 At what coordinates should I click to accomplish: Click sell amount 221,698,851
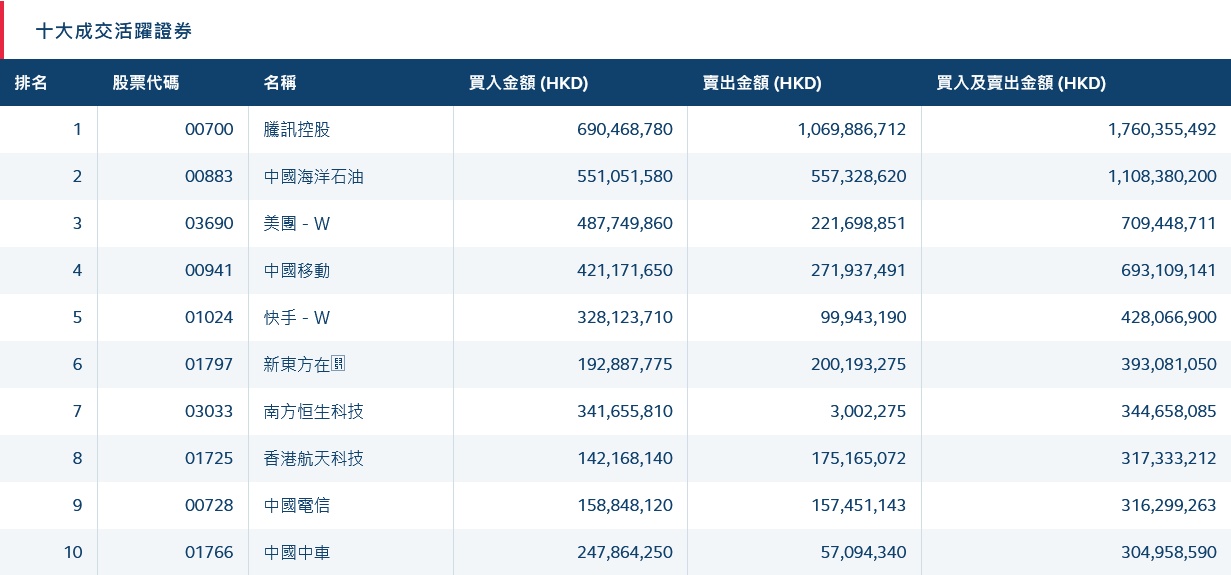(859, 223)
